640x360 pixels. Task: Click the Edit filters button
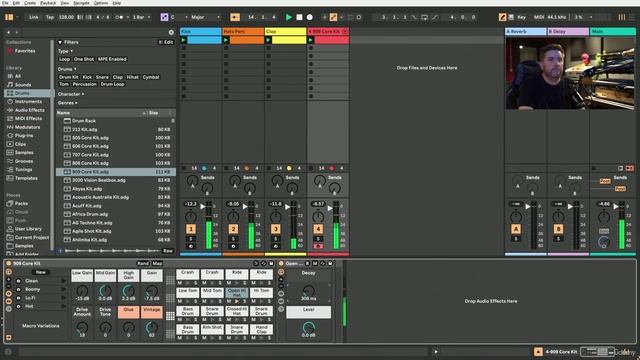pyautogui.click(x=166, y=42)
